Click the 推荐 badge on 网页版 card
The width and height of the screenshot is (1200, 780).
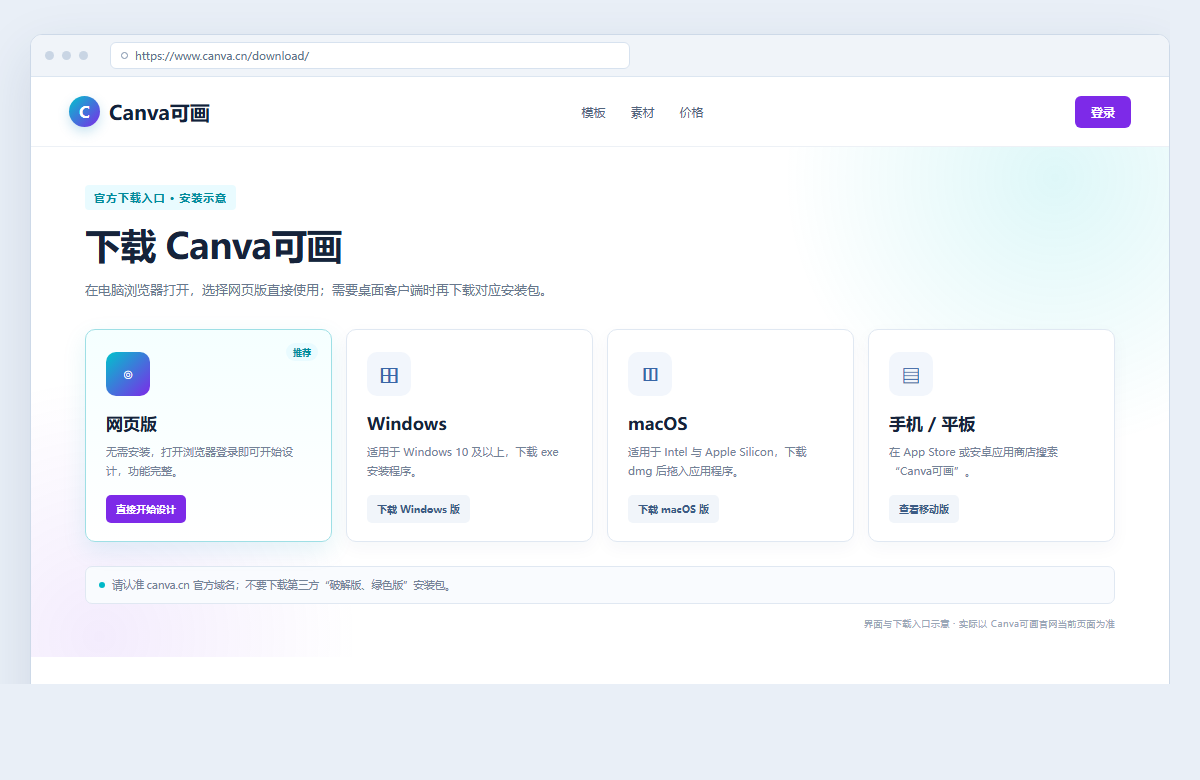(302, 352)
